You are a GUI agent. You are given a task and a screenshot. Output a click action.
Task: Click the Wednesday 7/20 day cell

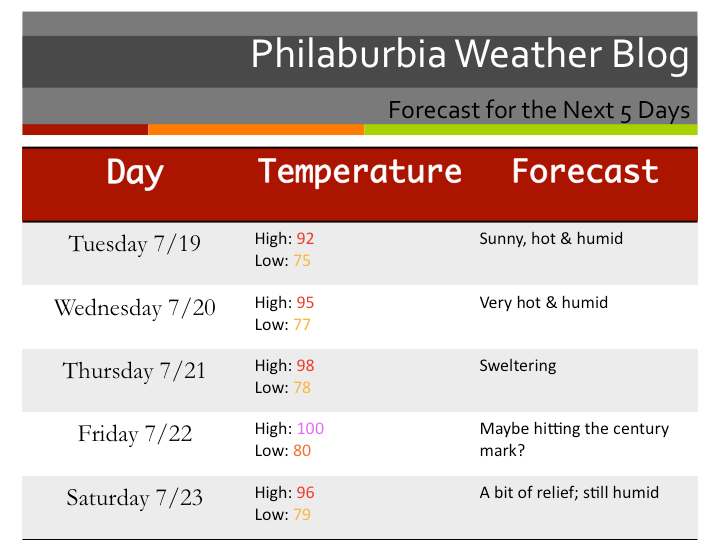point(135,307)
